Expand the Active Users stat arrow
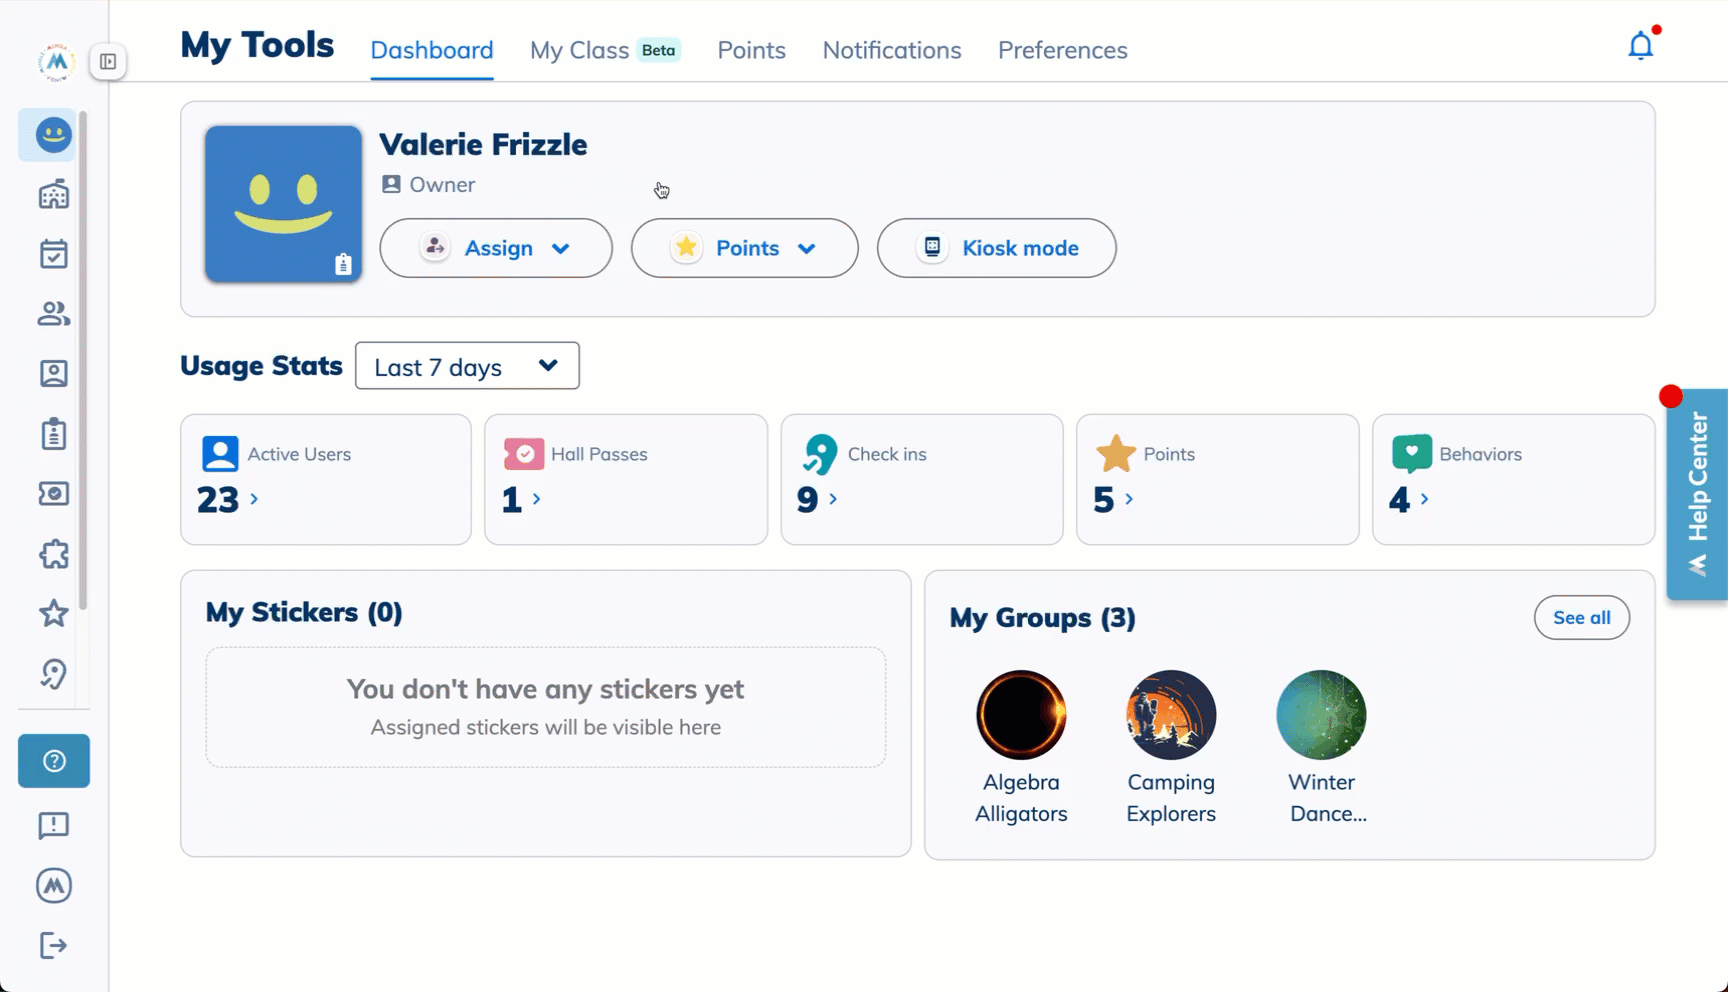The width and height of the screenshot is (1728, 992). coord(254,499)
